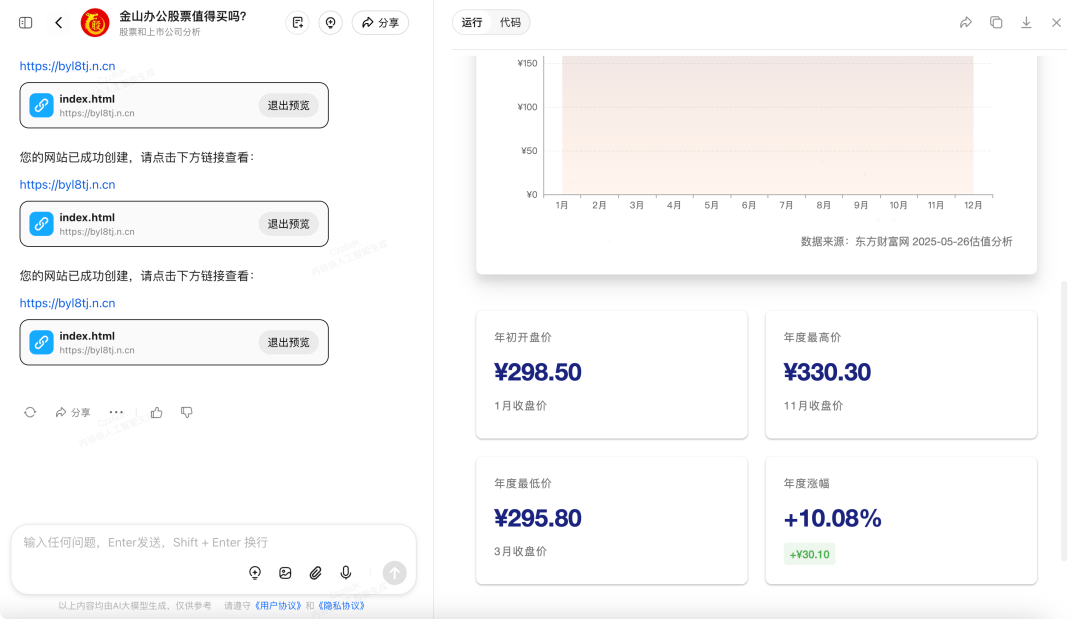Open the pin location icon in header
The image size is (1080, 619).
pyautogui.click(x=331, y=23)
